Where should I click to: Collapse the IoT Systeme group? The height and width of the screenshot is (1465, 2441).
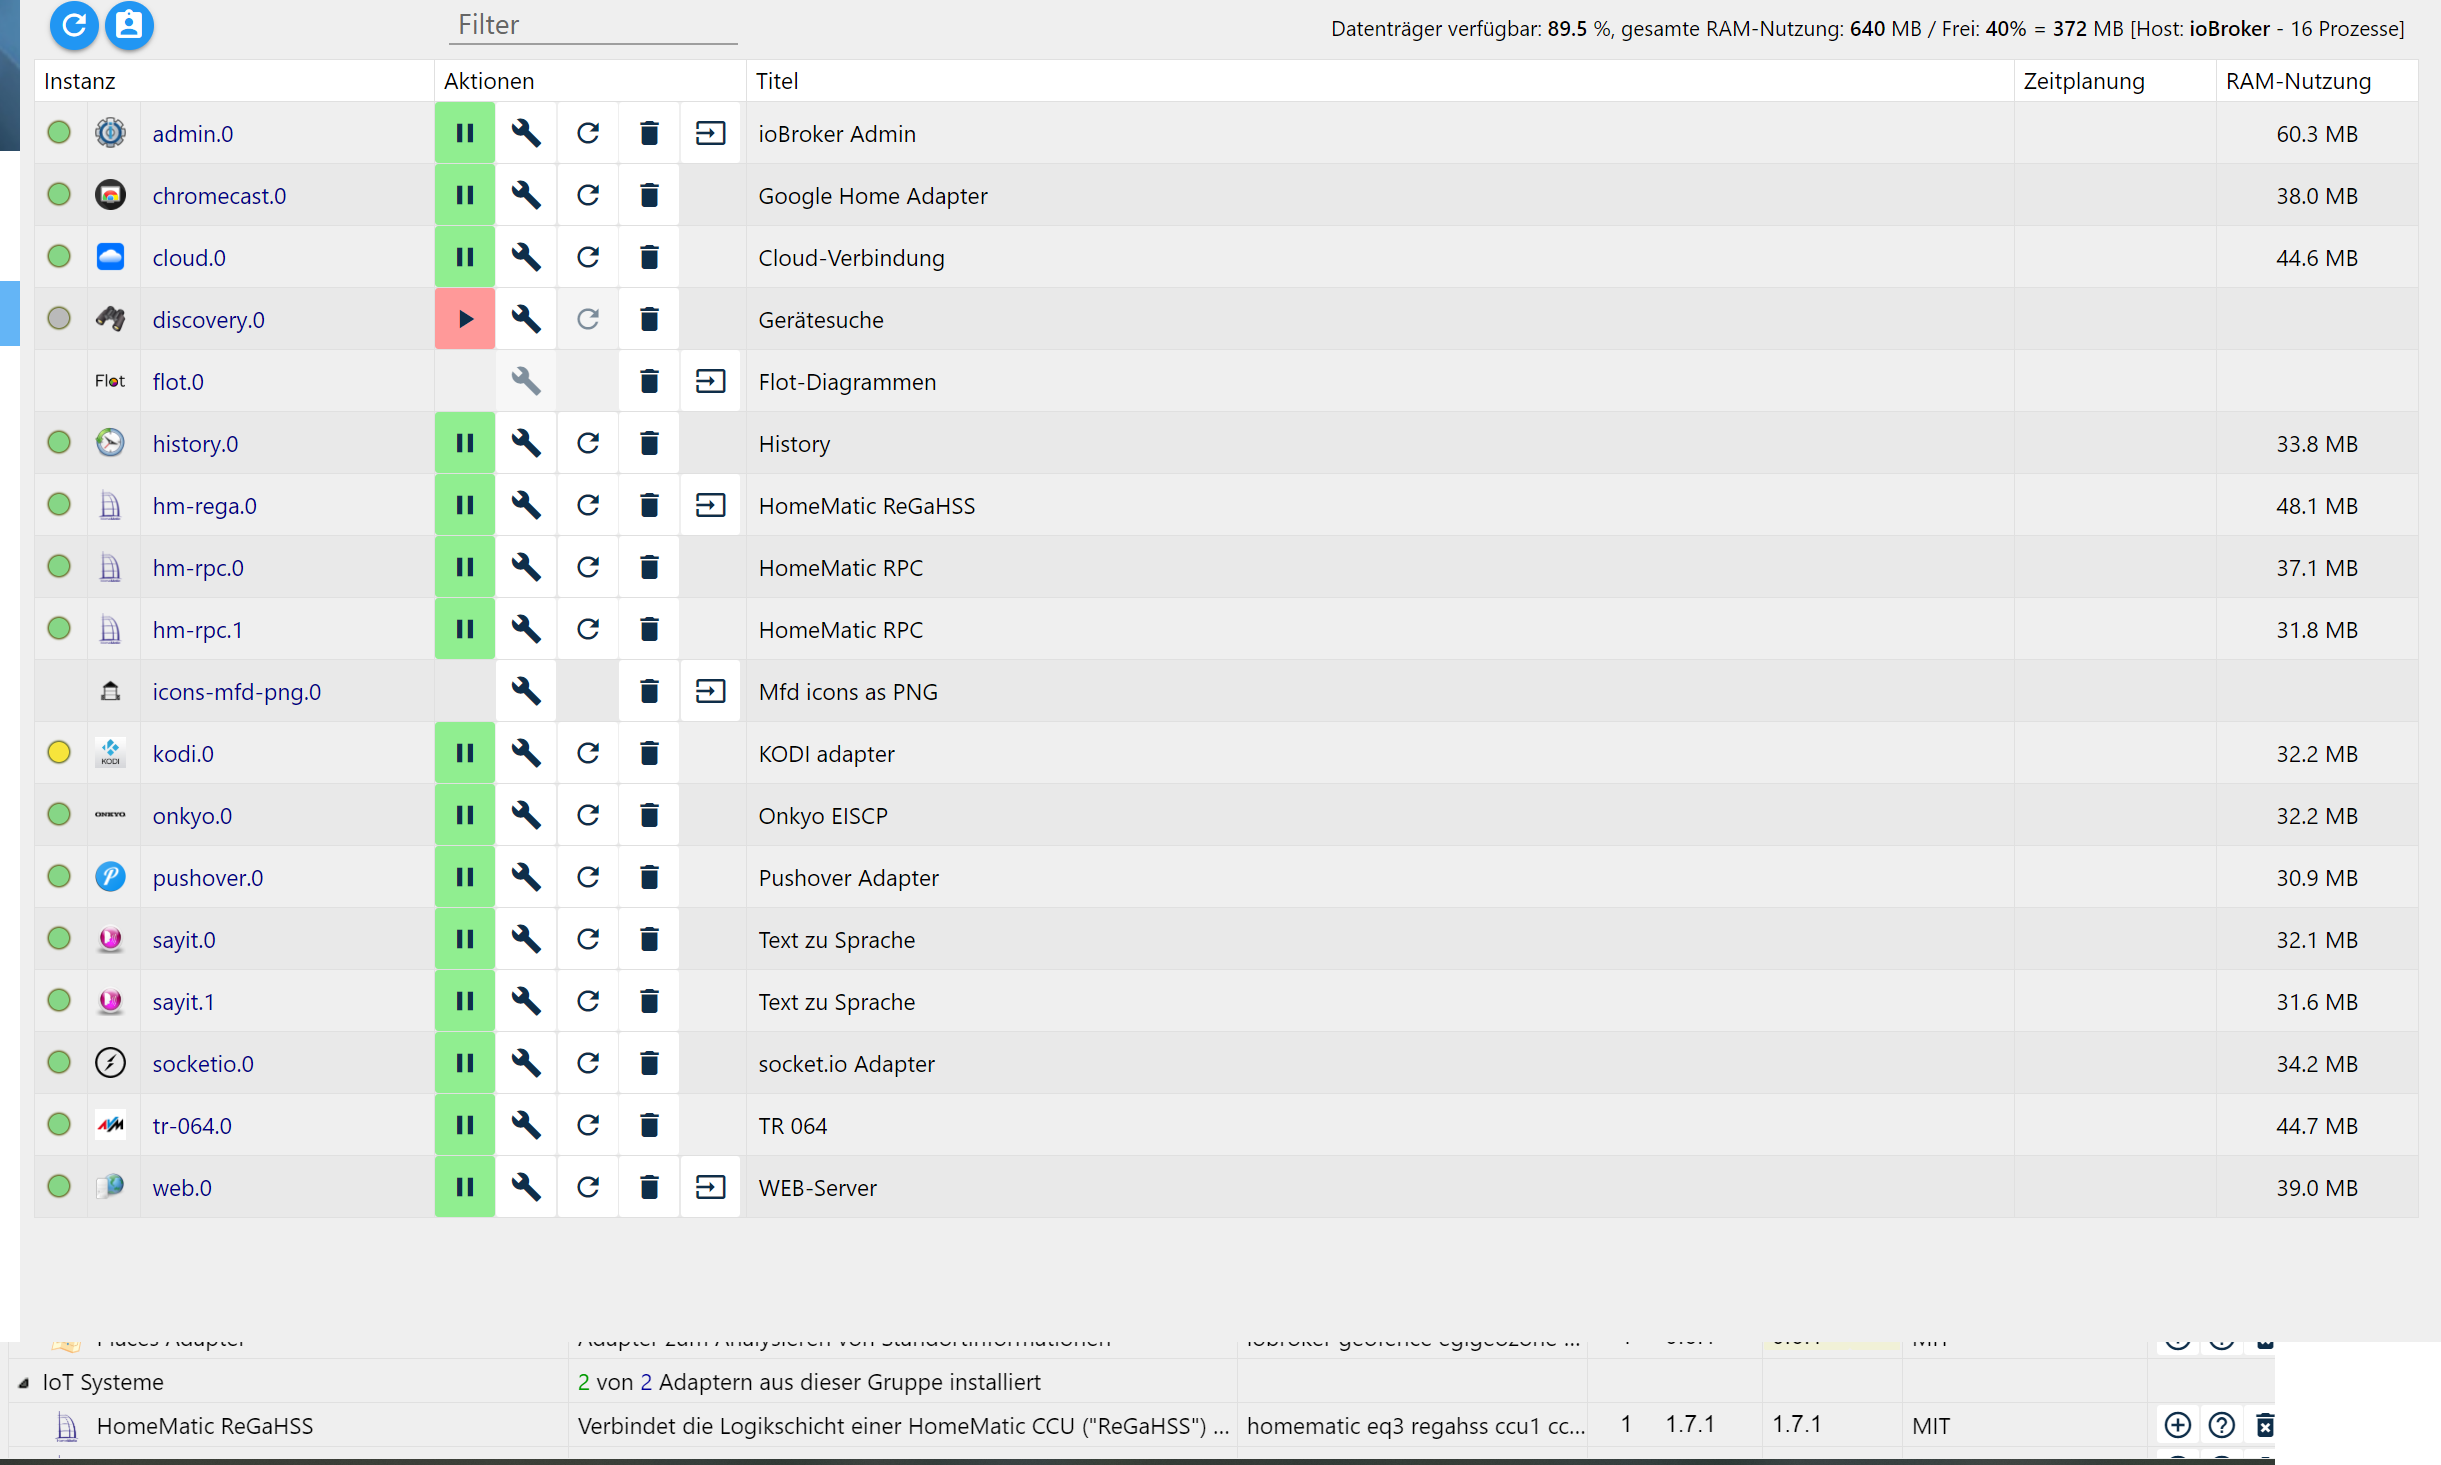click(x=23, y=1383)
